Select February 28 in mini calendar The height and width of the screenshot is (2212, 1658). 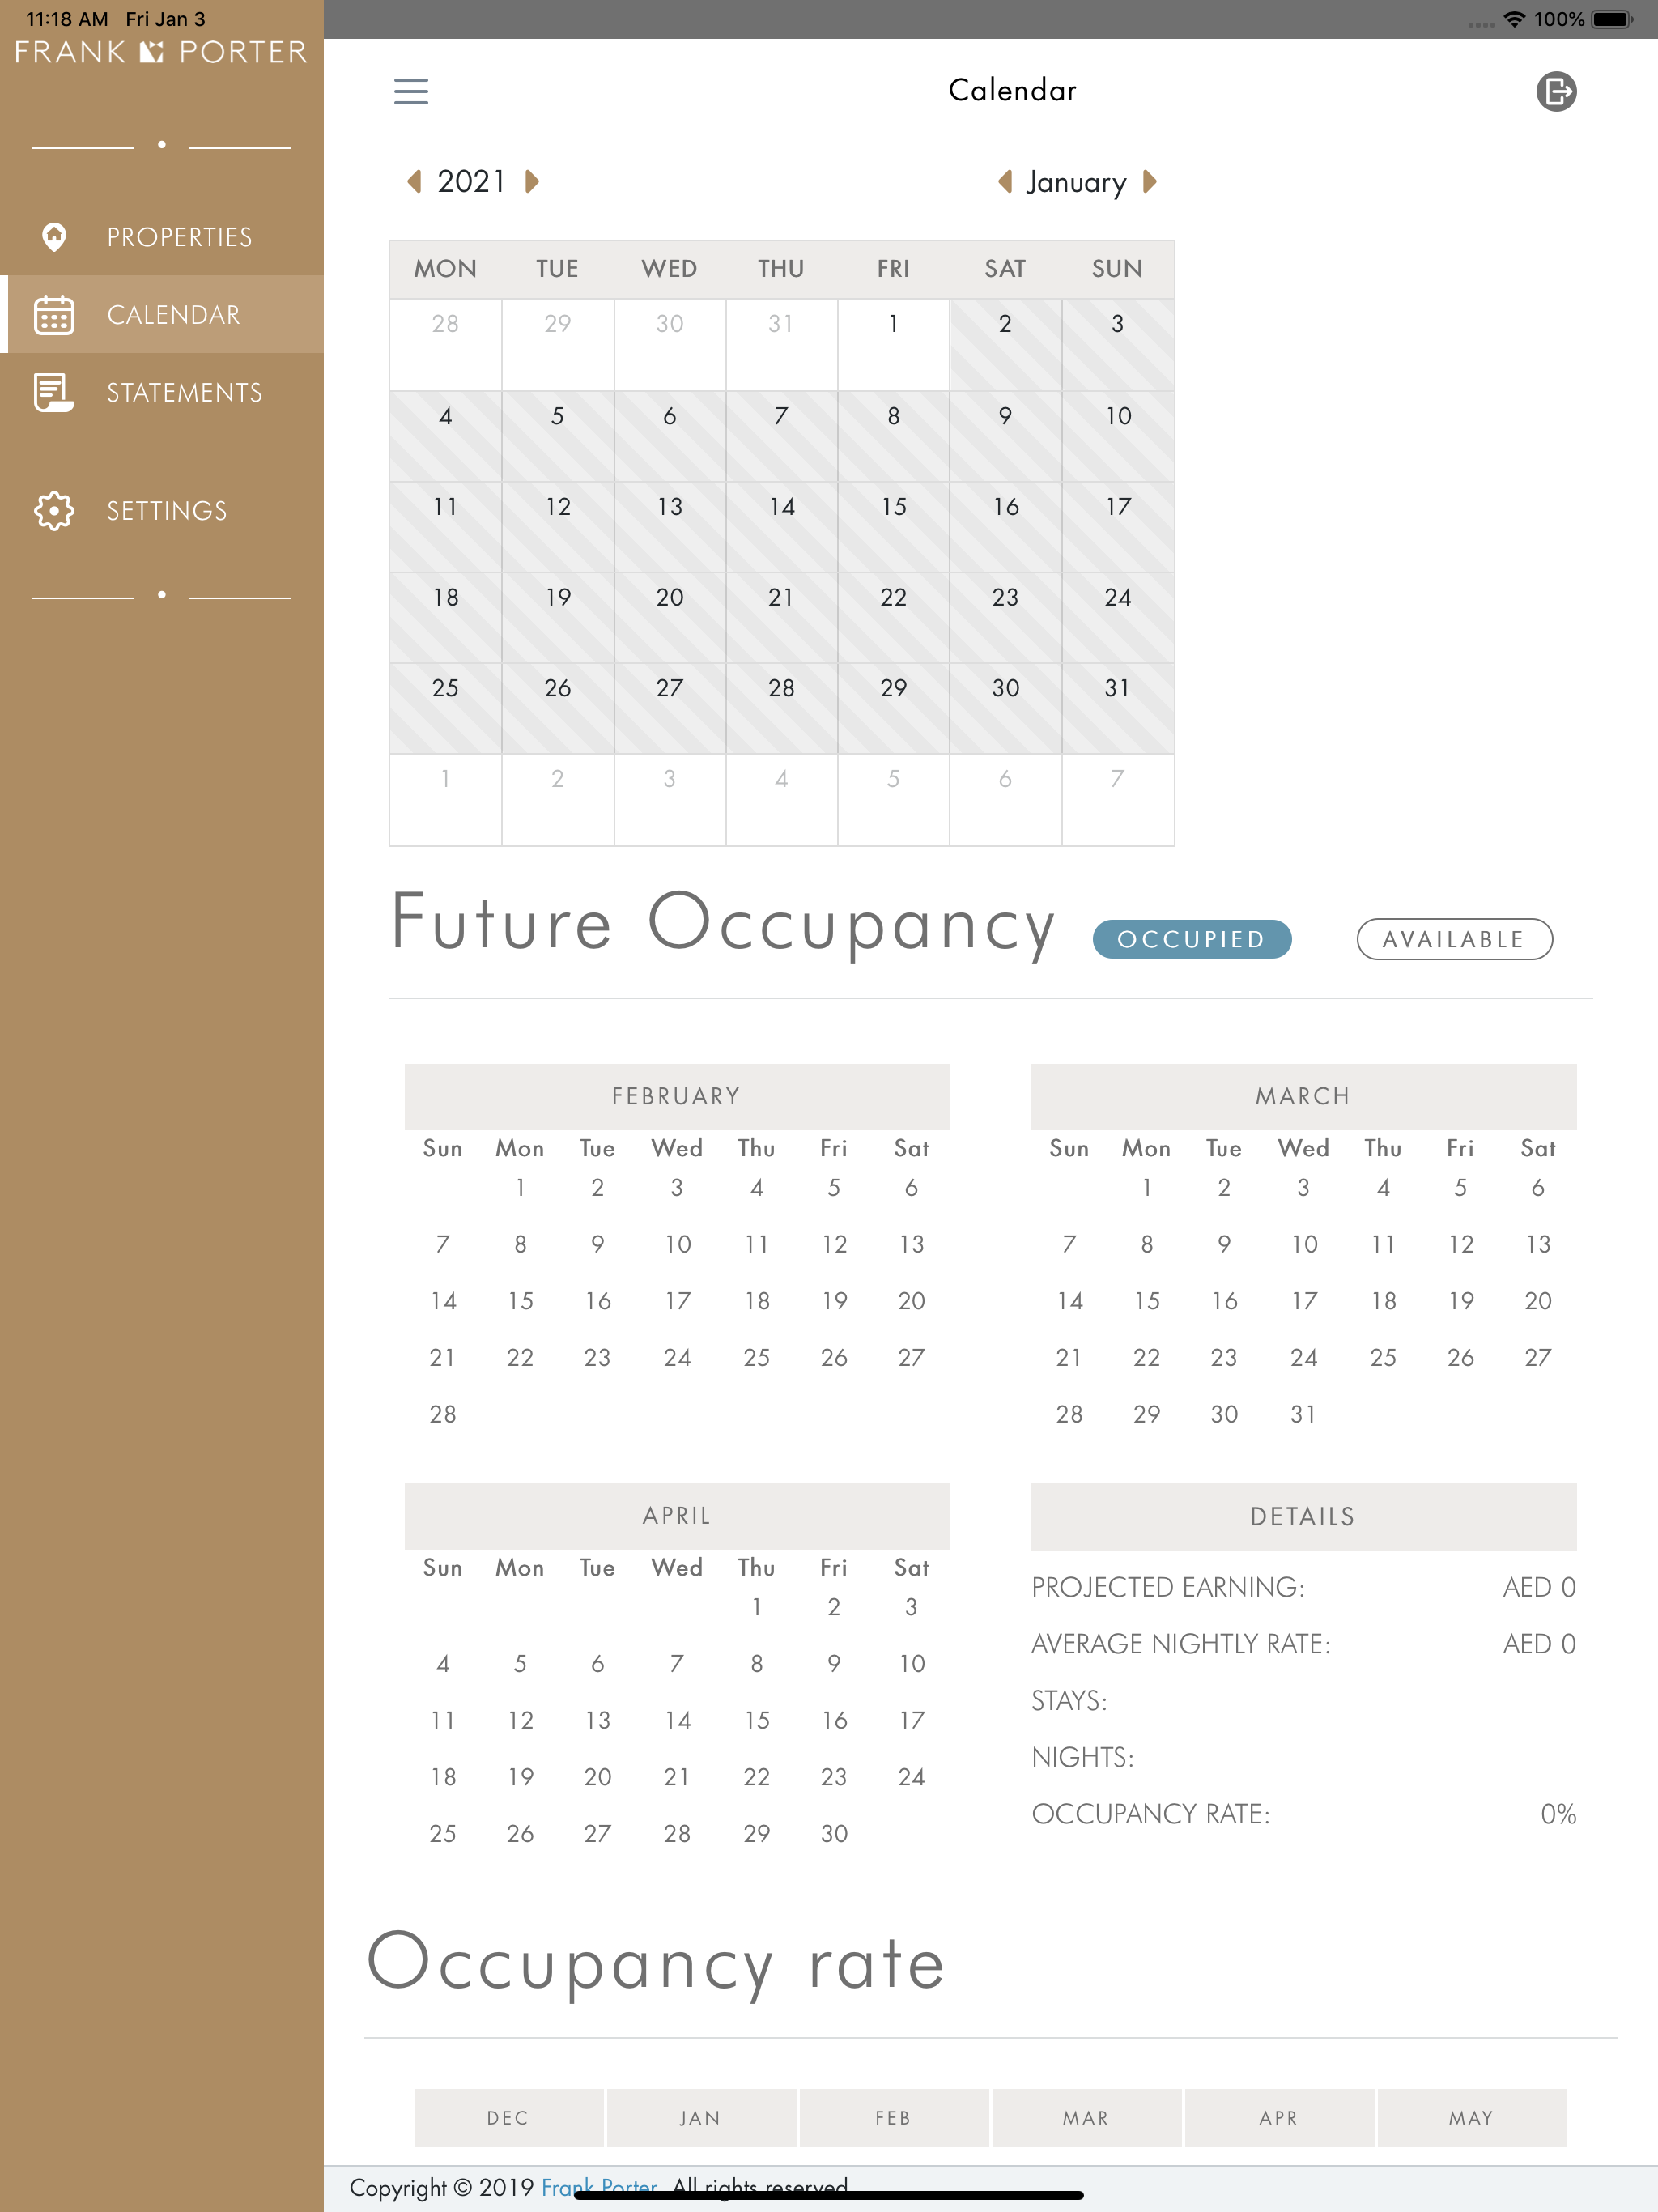pos(443,1414)
